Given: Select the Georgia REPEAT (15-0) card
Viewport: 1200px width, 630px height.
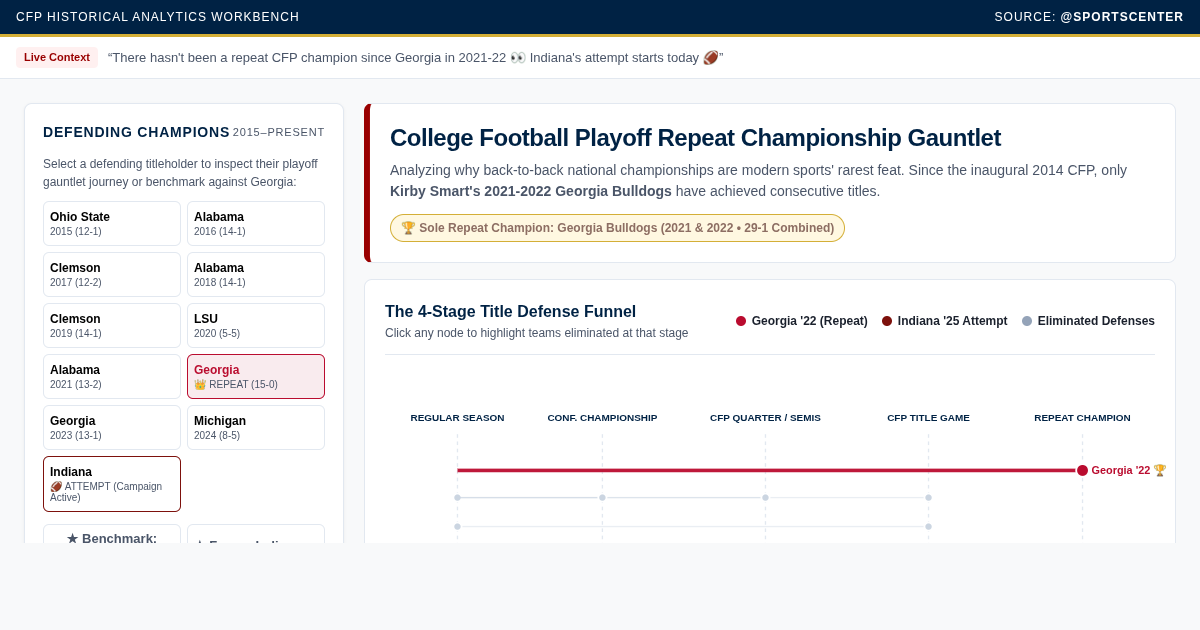Looking at the screenshot, I should click(x=256, y=376).
